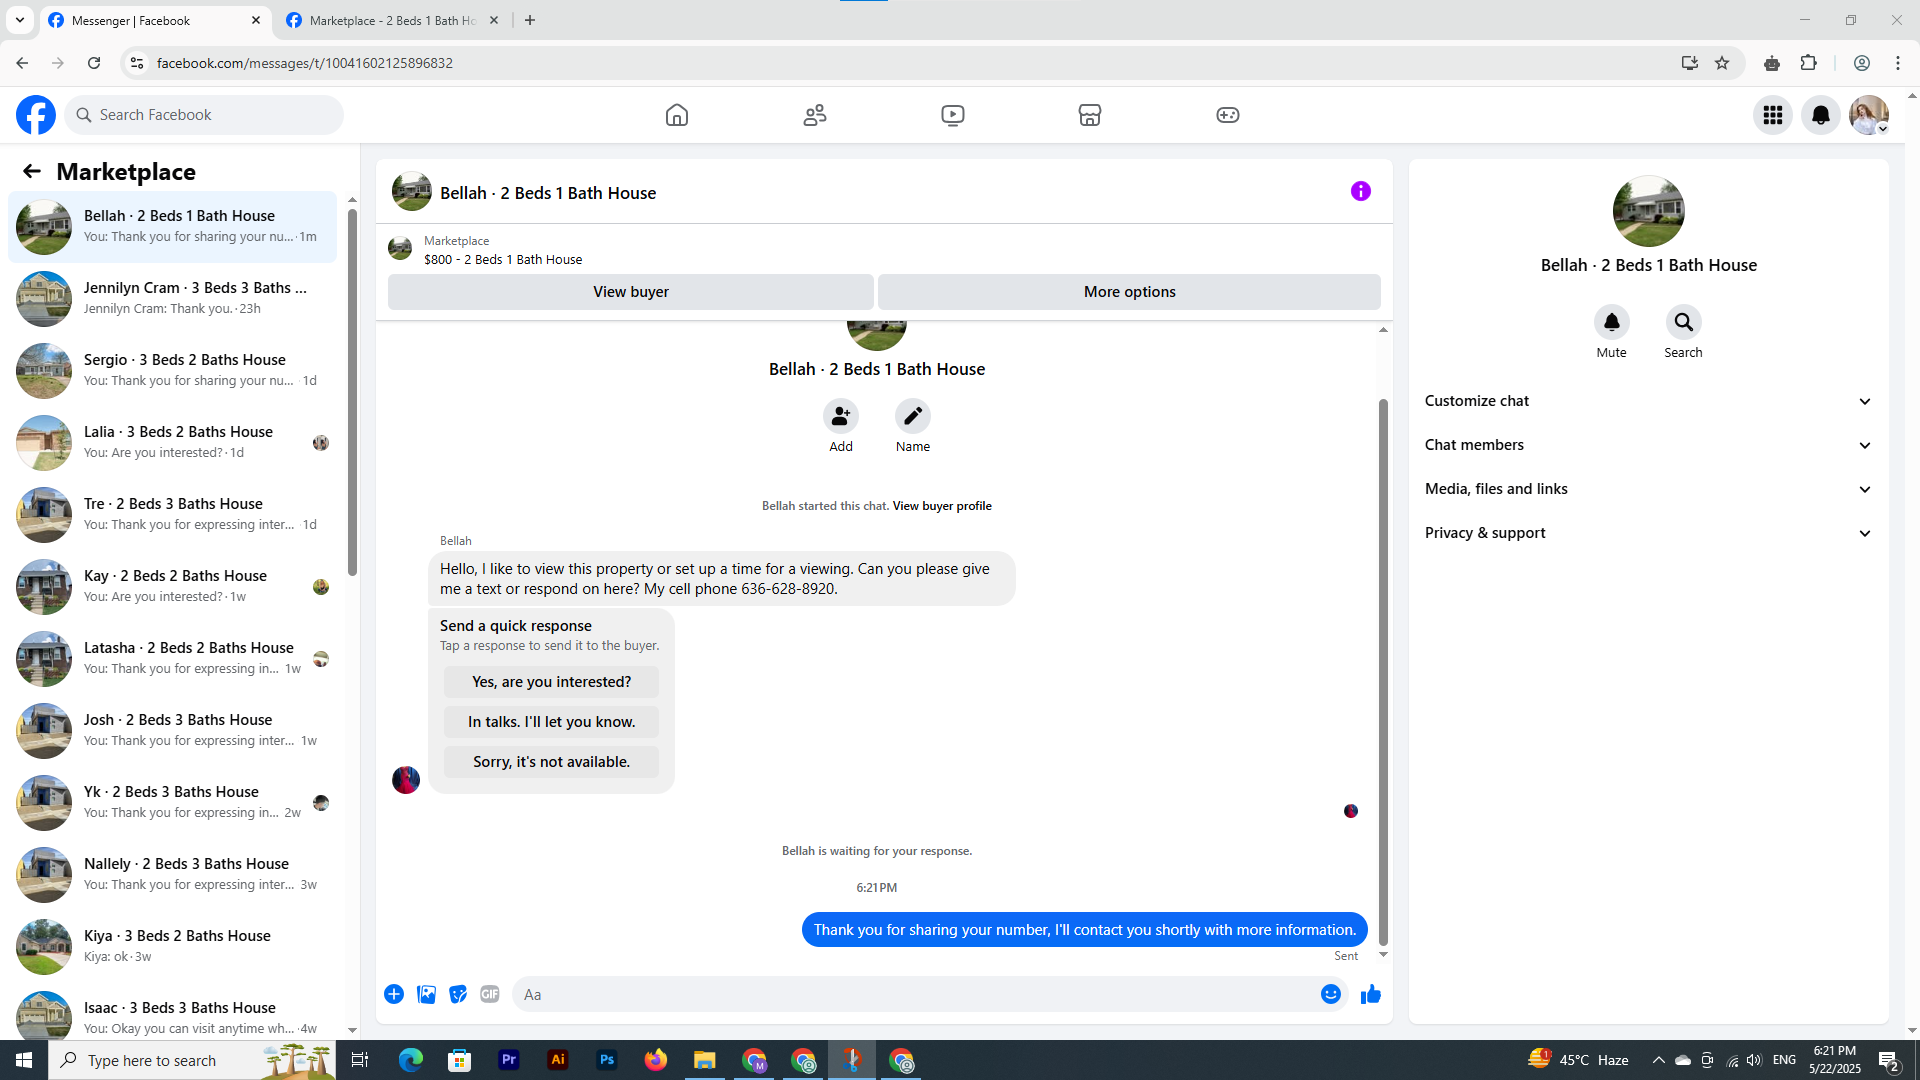Image resolution: width=1920 pixels, height=1080 pixels.
Task: Click the message input field
Action: tap(915, 994)
